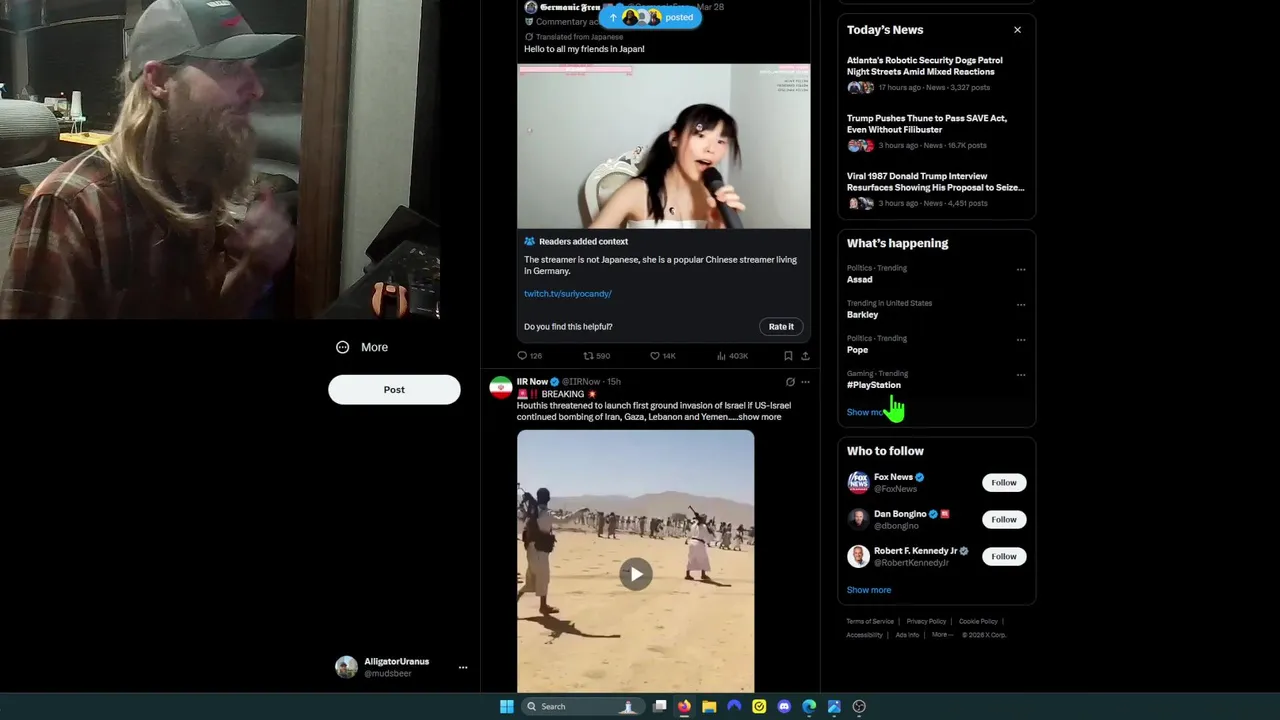Screen dimensions: 1280x720
Task: Open NordVPN taskbar icon
Action: pyautogui.click(x=734, y=707)
